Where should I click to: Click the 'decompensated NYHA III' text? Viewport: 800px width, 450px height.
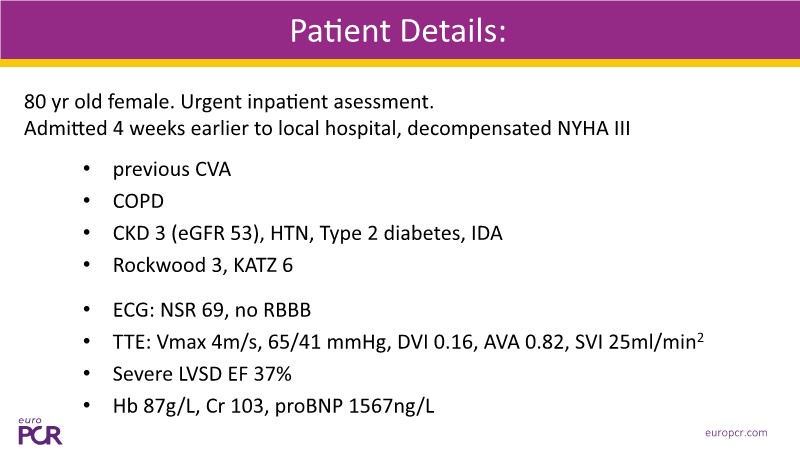point(528,129)
